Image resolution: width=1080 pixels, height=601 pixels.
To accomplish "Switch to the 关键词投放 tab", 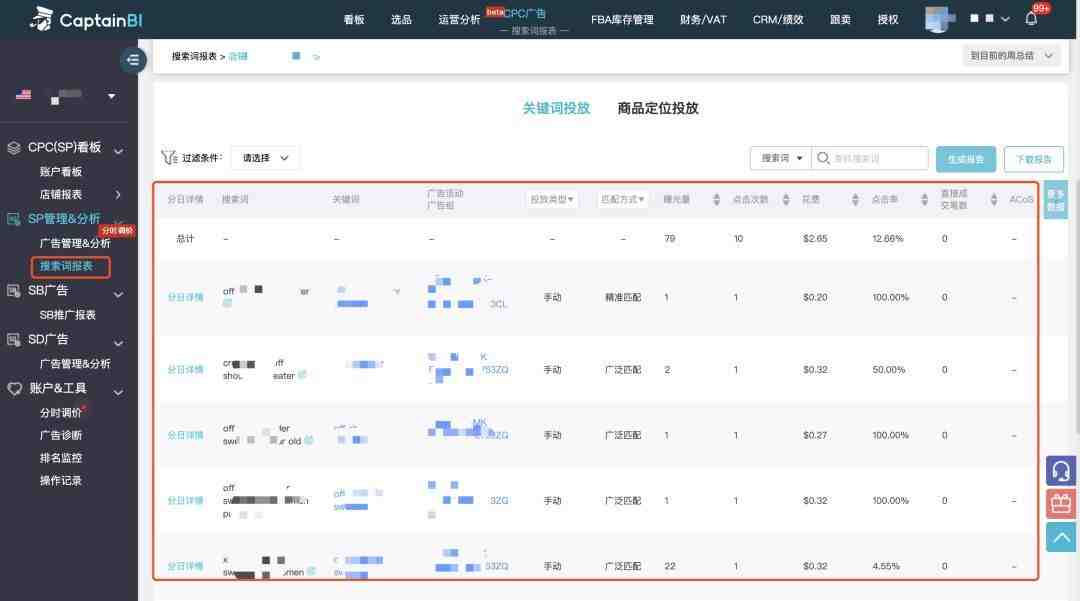I will (556, 108).
